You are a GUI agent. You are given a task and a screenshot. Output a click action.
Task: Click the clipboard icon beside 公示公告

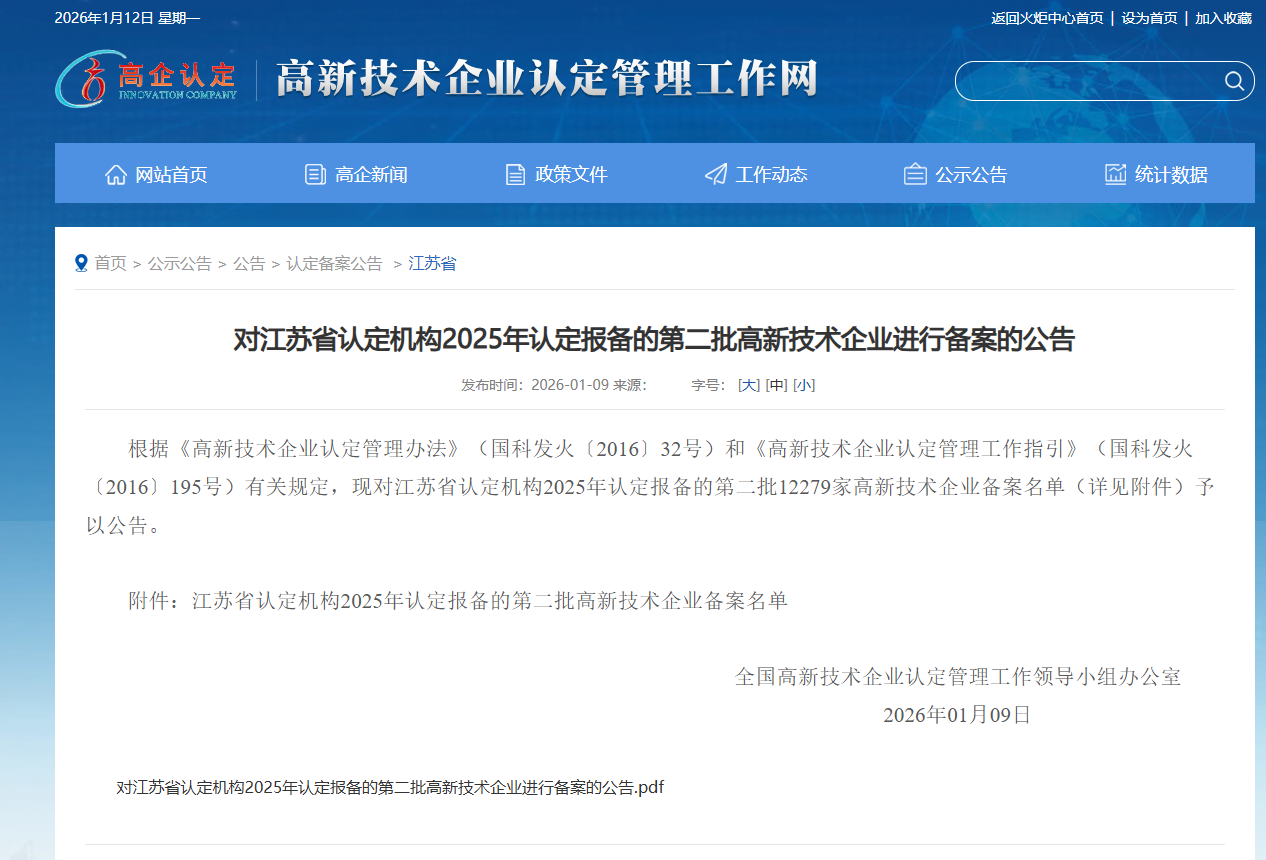pos(914,173)
